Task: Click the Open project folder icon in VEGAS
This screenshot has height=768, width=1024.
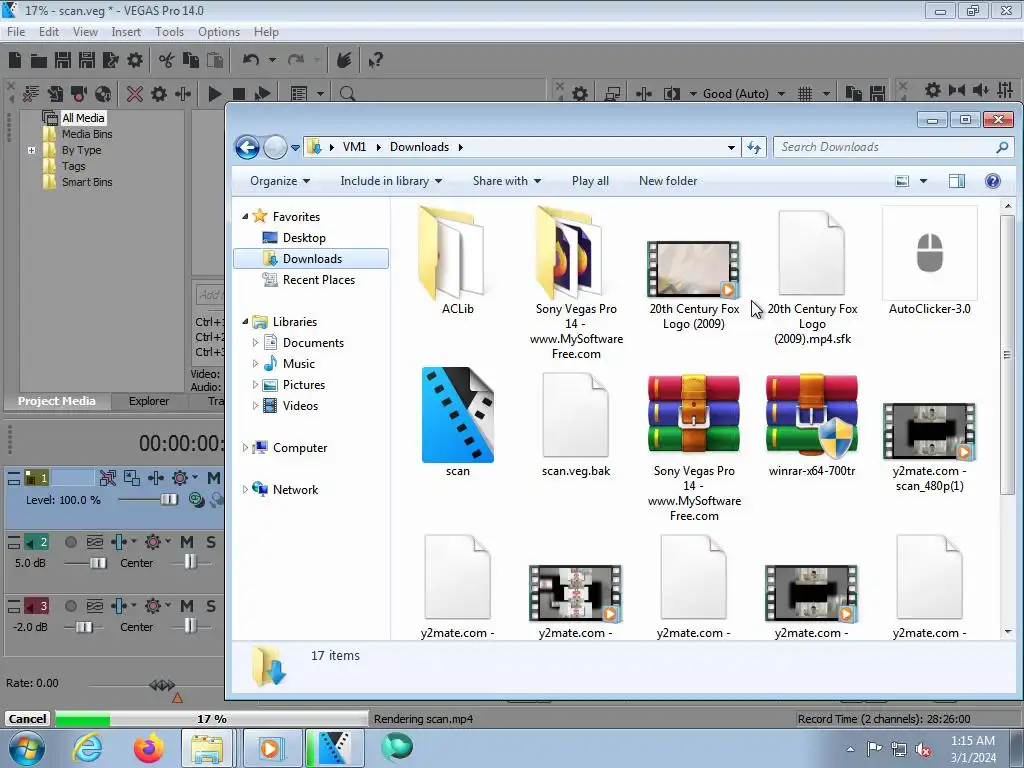Action: pos(39,61)
